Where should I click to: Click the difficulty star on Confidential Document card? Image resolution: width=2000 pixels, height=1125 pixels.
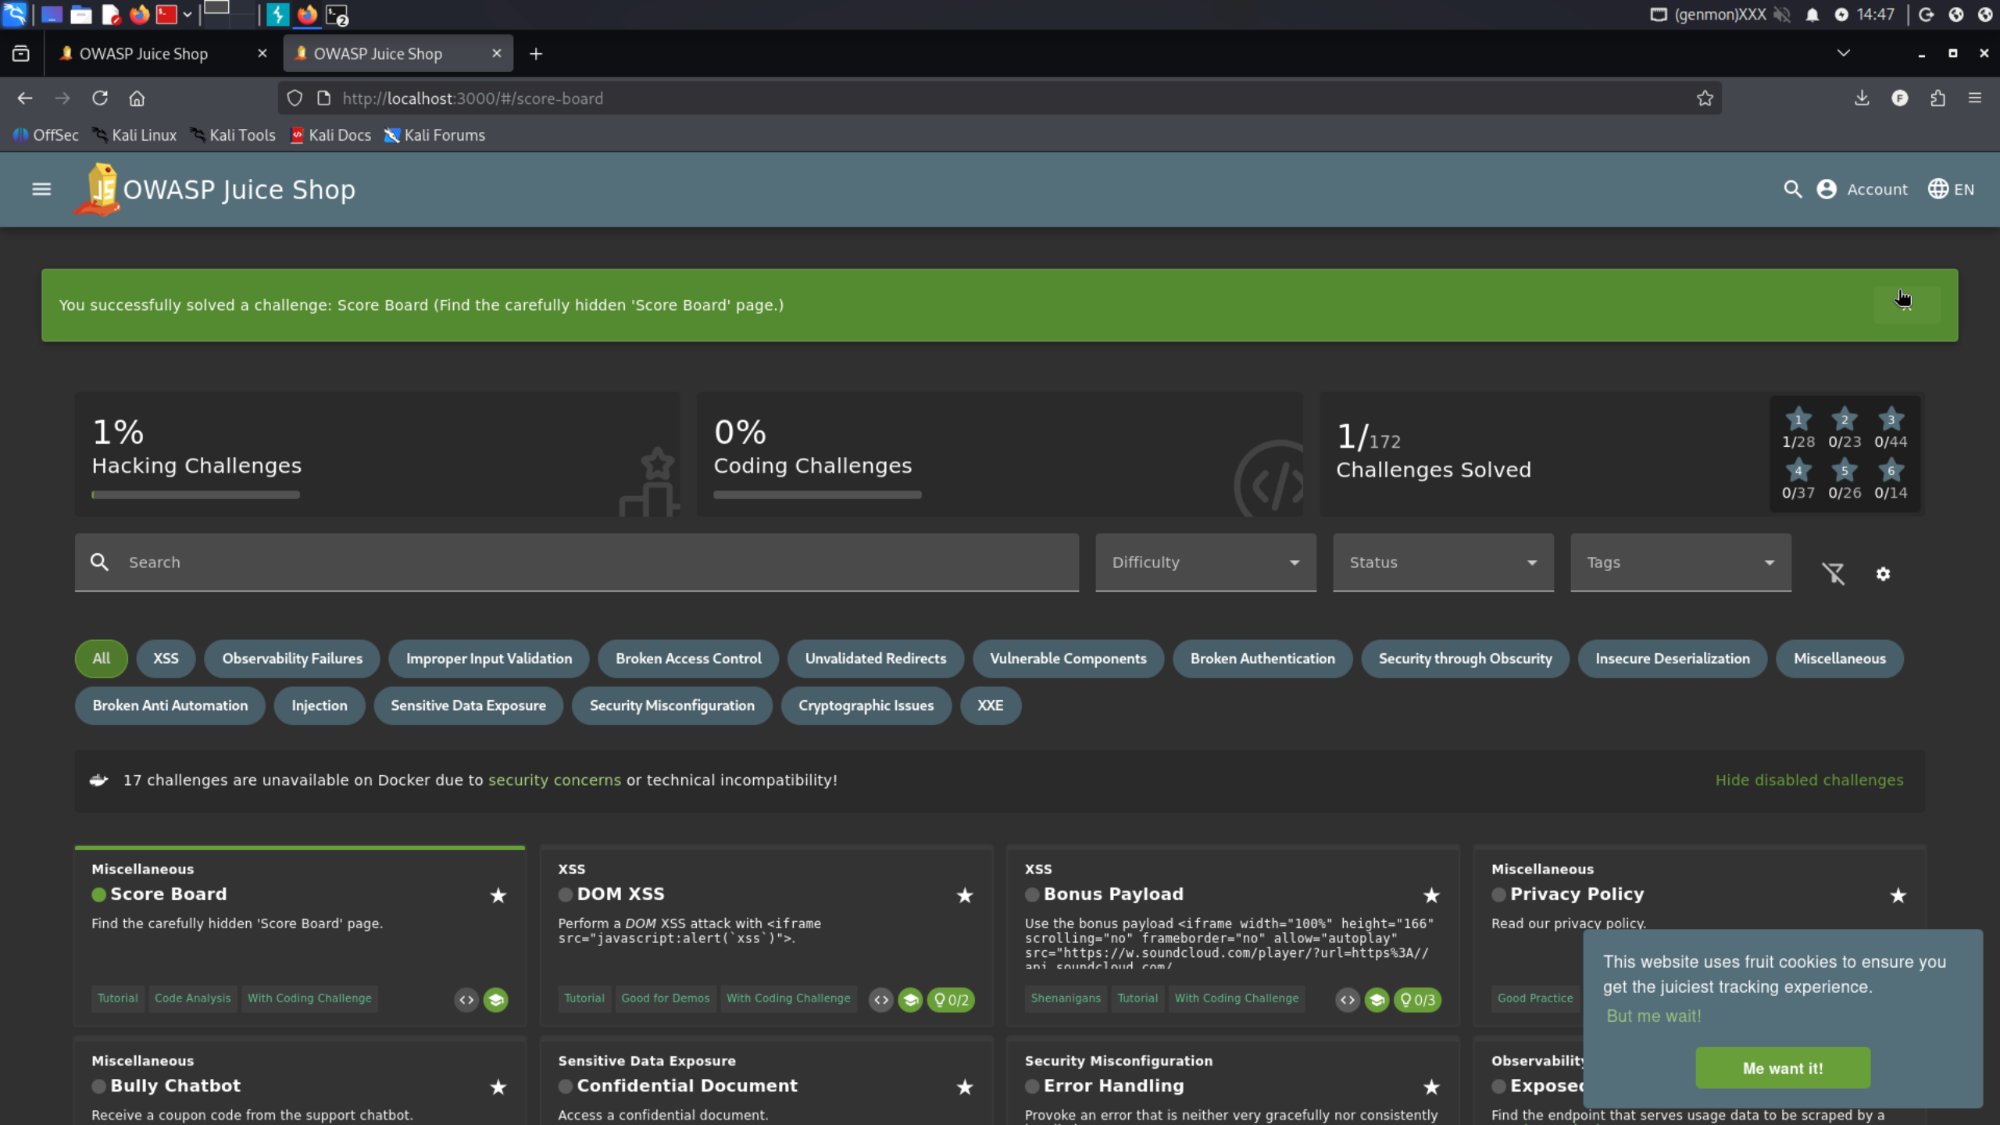click(x=964, y=1087)
